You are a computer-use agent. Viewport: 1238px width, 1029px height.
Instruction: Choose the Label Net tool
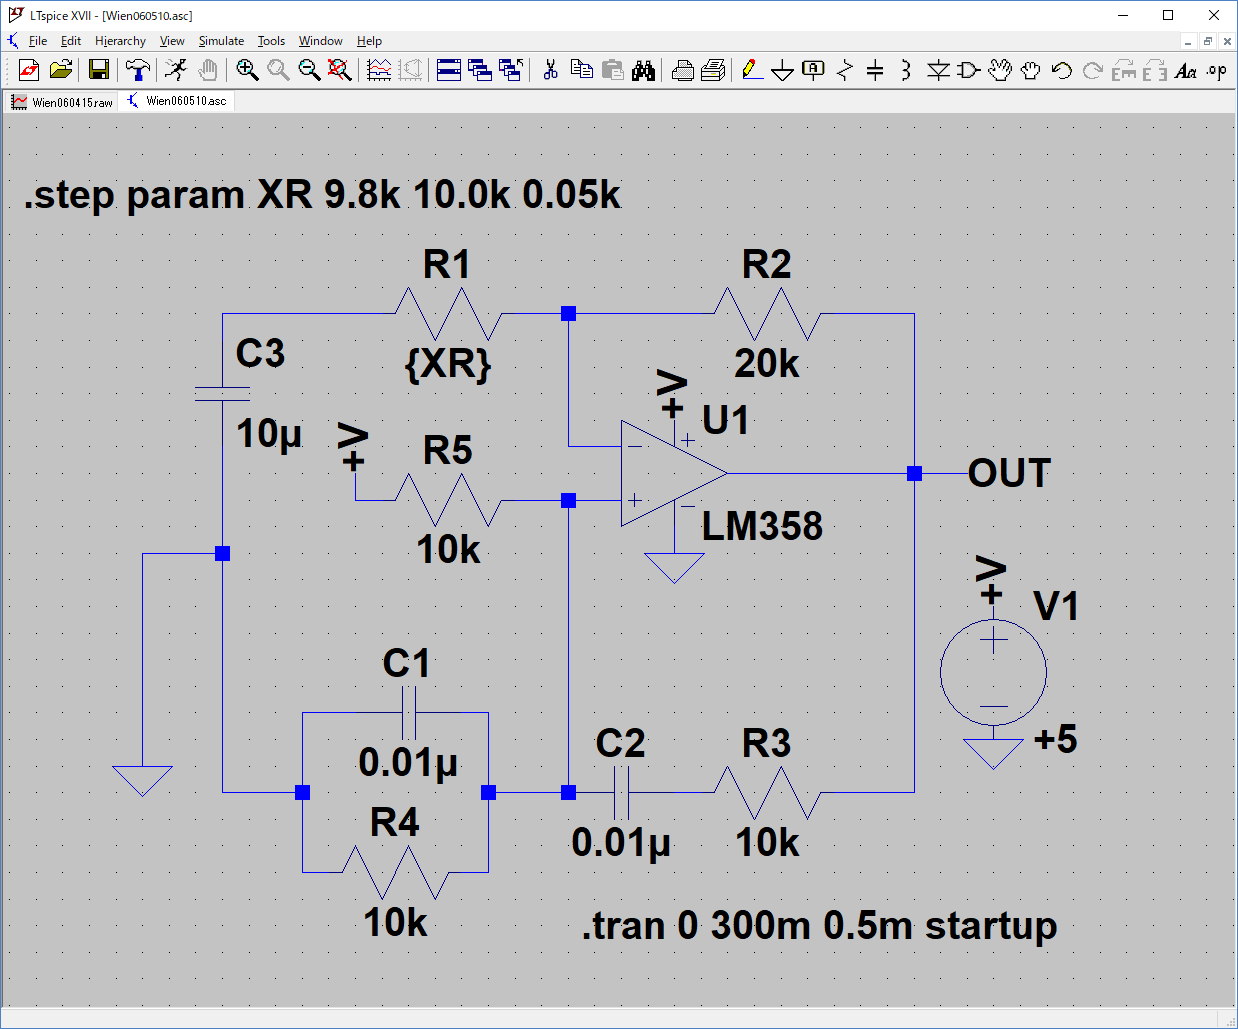pyautogui.click(x=814, y=70)
